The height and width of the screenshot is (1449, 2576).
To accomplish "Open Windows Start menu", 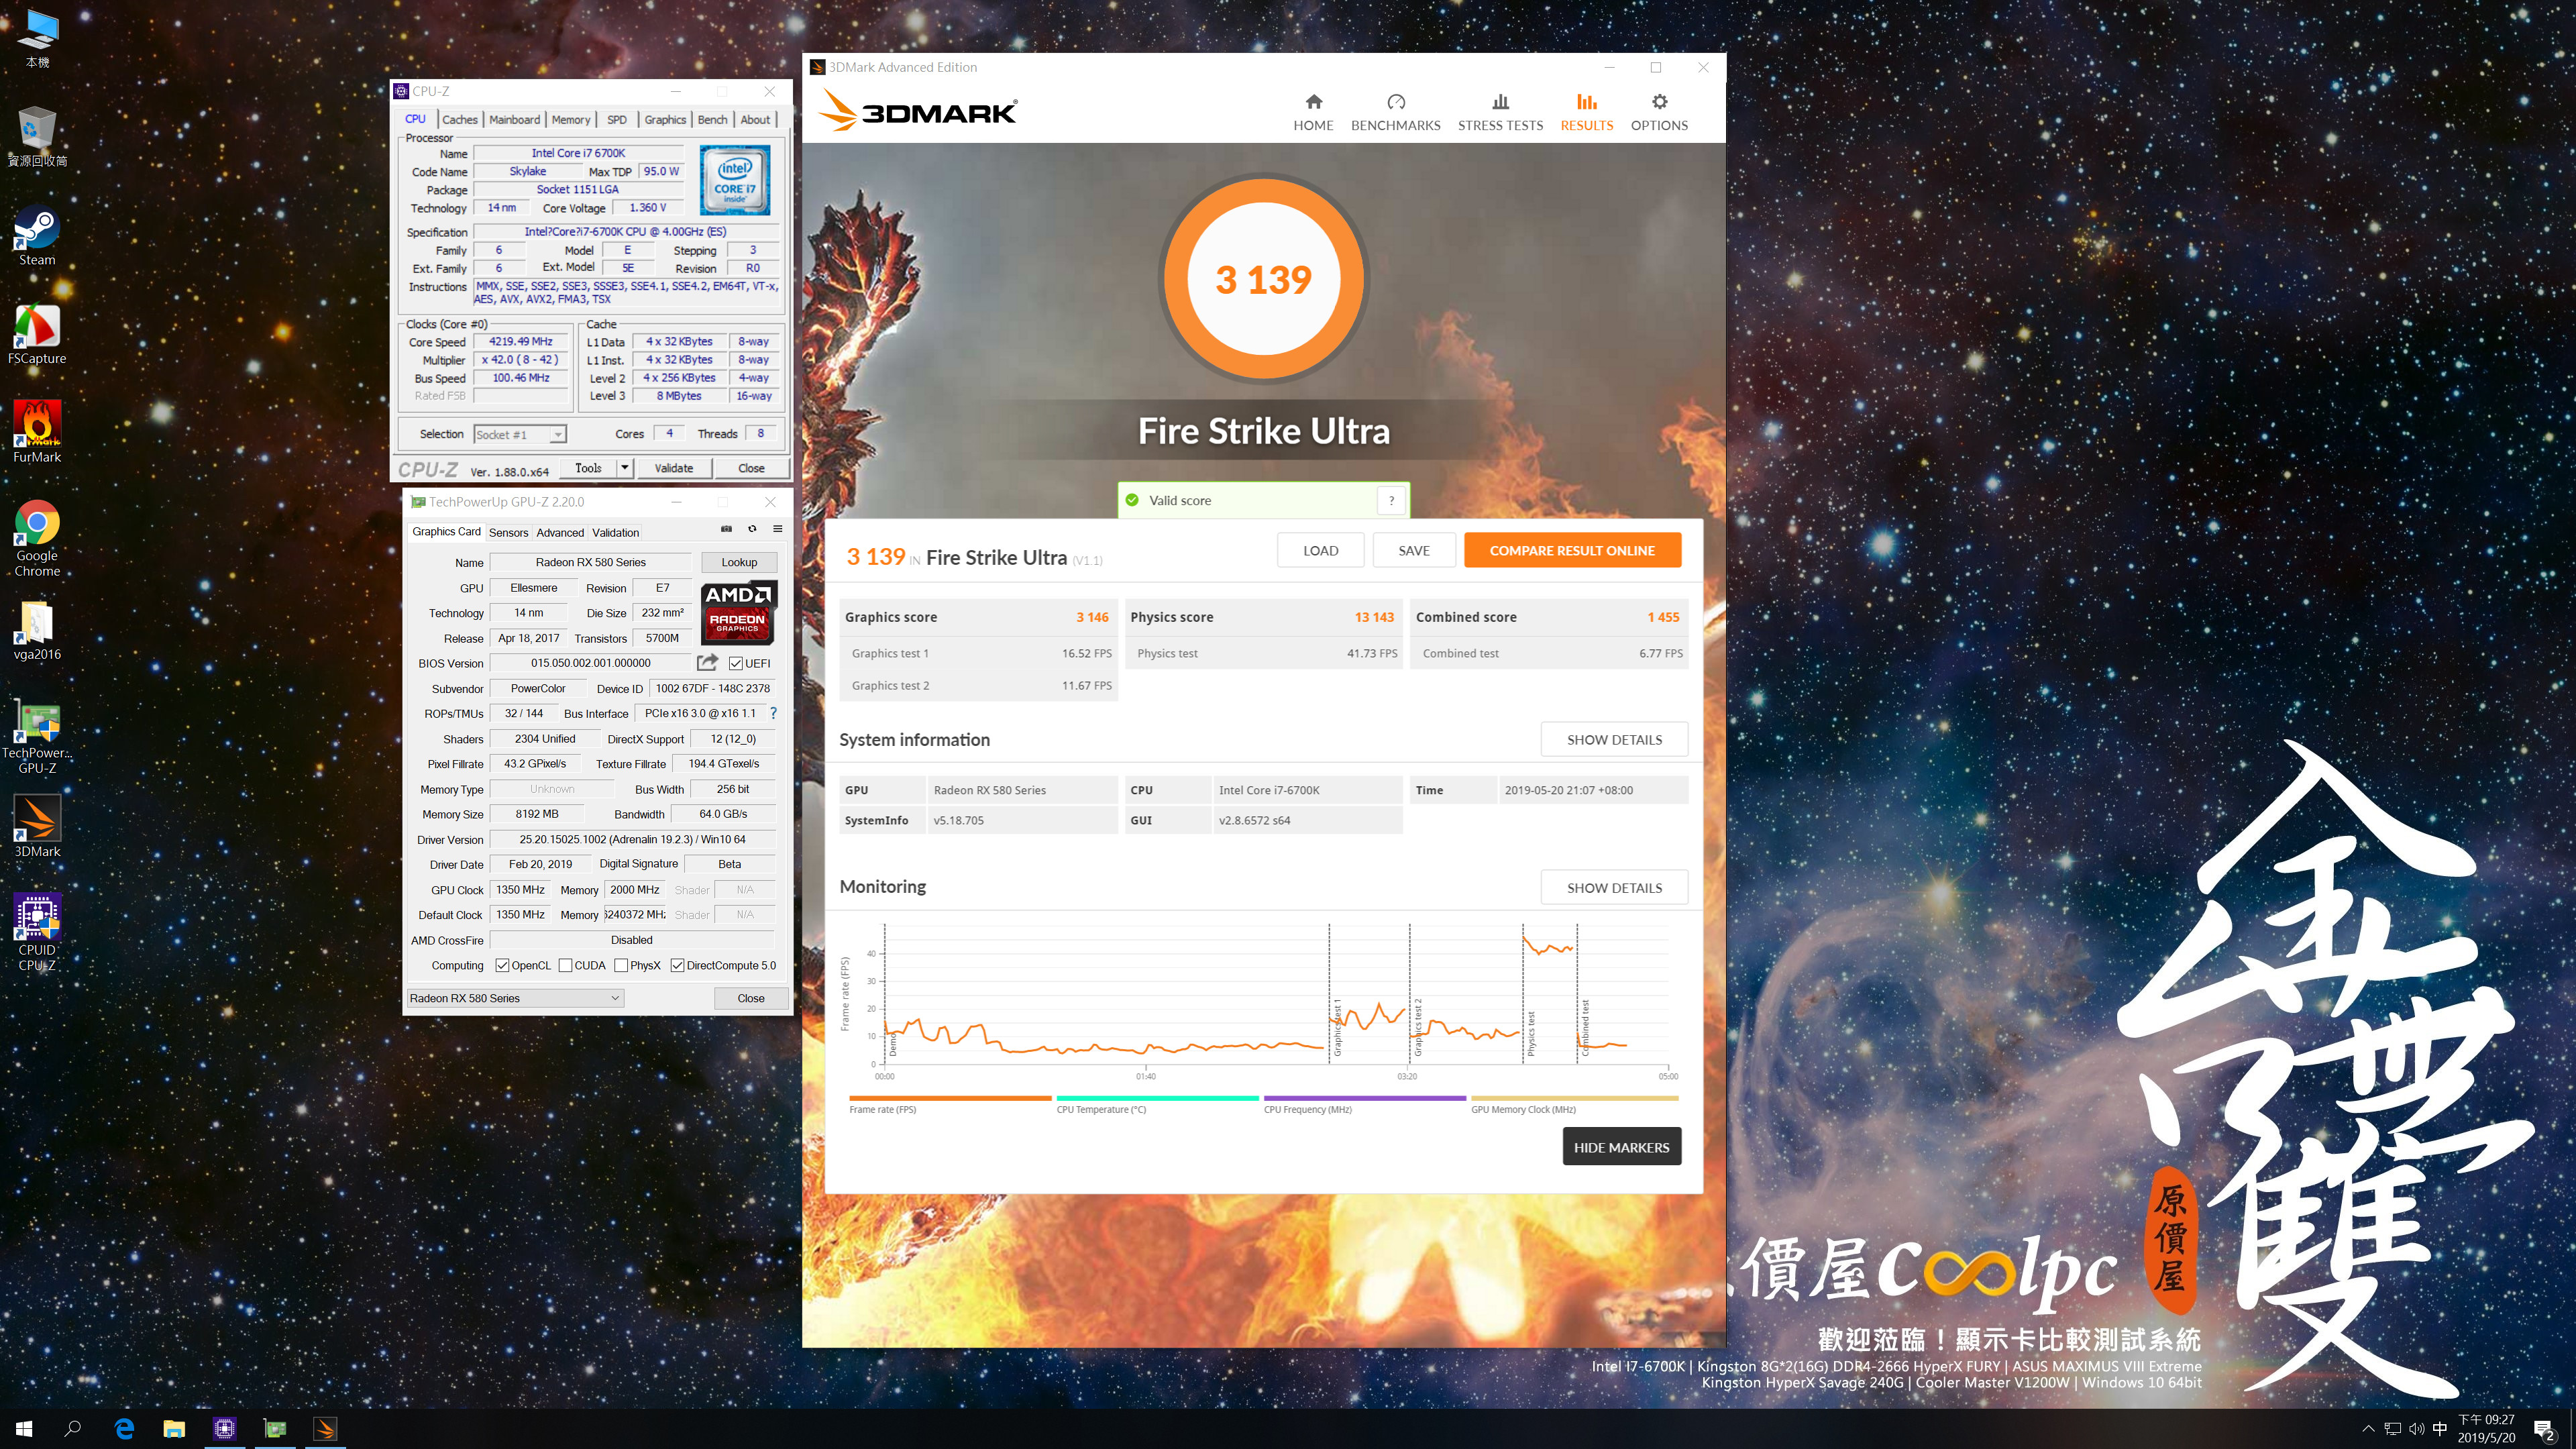I will coord(24,1428).
